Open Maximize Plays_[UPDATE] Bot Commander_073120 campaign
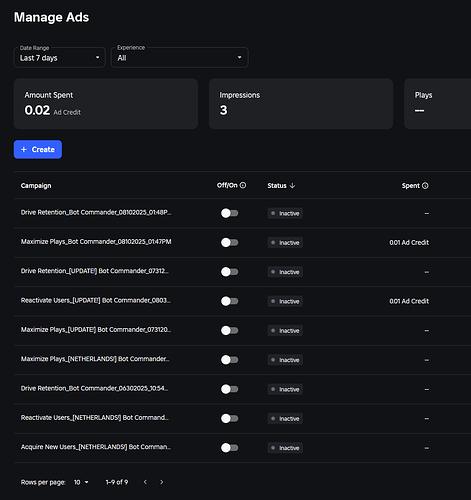471x500 pixels. 96,330
